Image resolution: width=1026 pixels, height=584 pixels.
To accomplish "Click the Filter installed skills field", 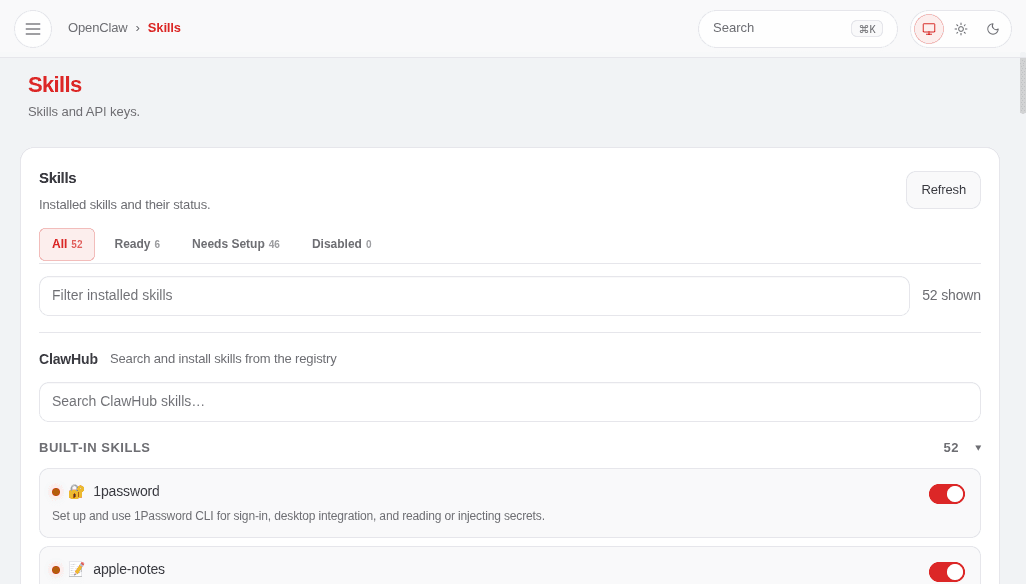I will click(474, 295).
